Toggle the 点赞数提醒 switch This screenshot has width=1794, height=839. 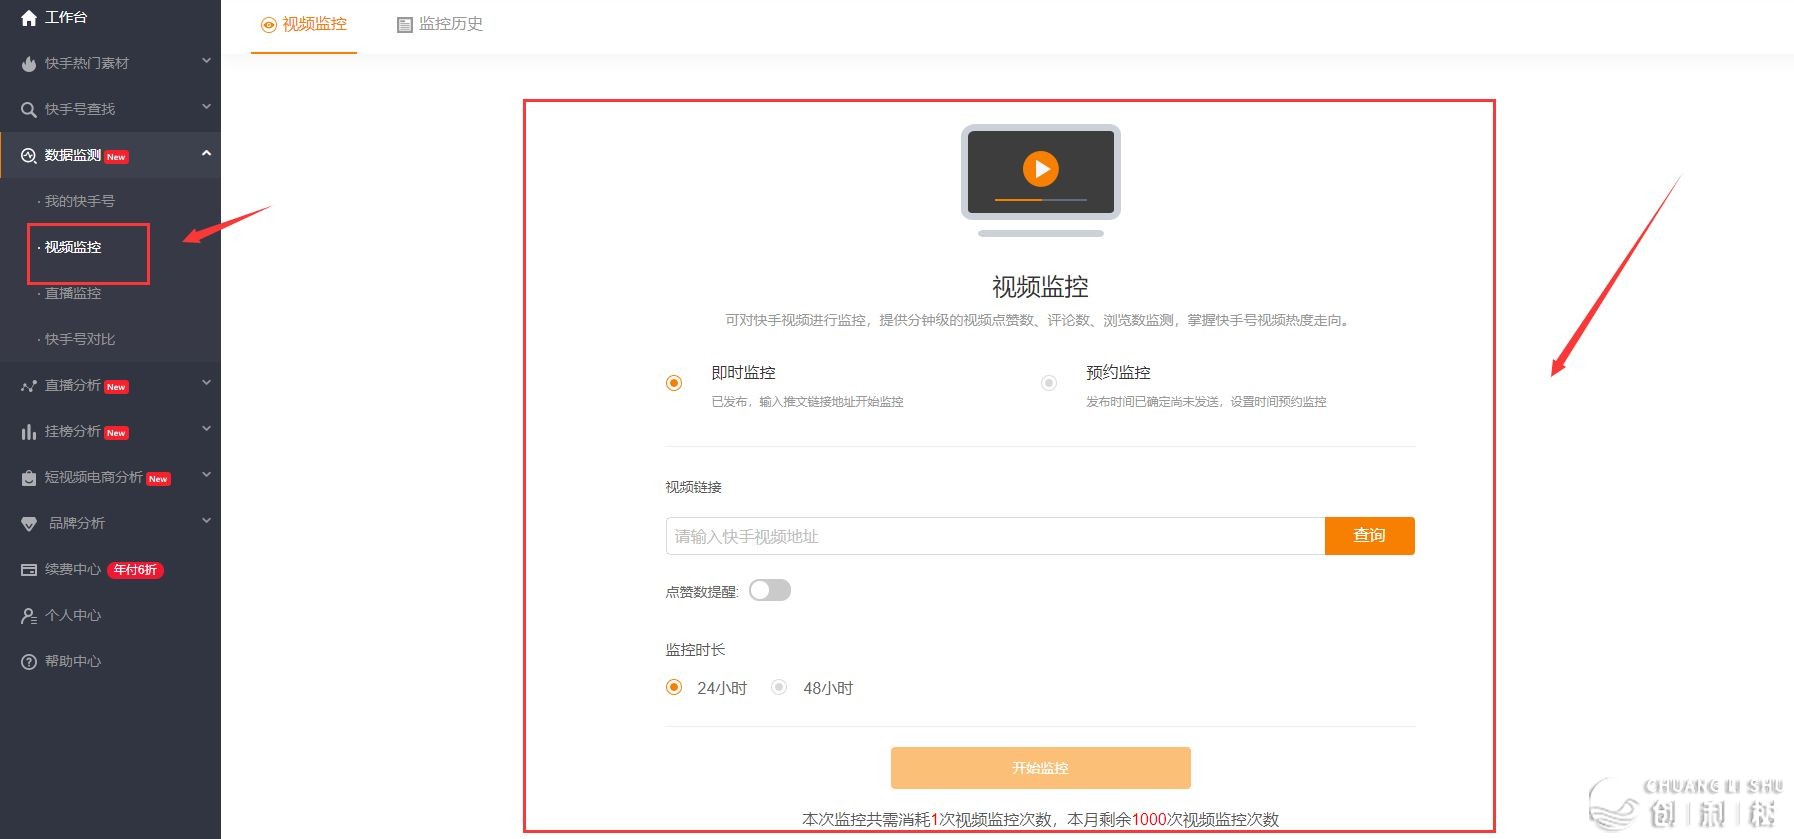click(x=770, y=590)
